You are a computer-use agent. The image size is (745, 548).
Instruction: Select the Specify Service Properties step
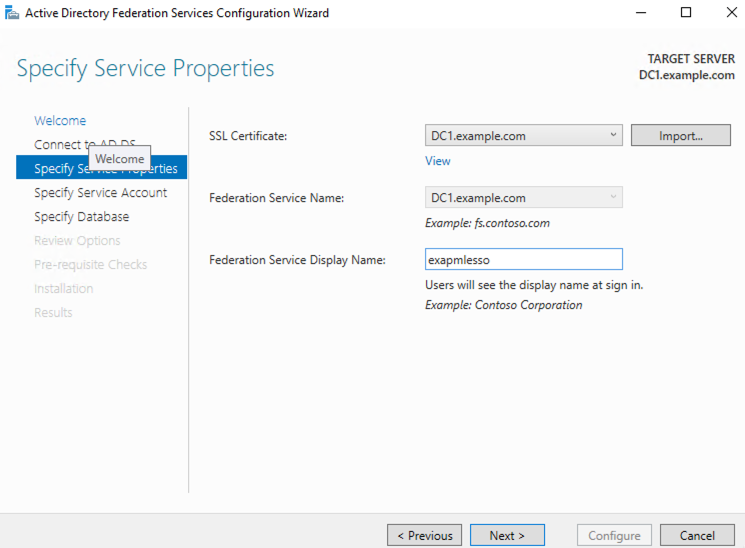click(101, 167)
